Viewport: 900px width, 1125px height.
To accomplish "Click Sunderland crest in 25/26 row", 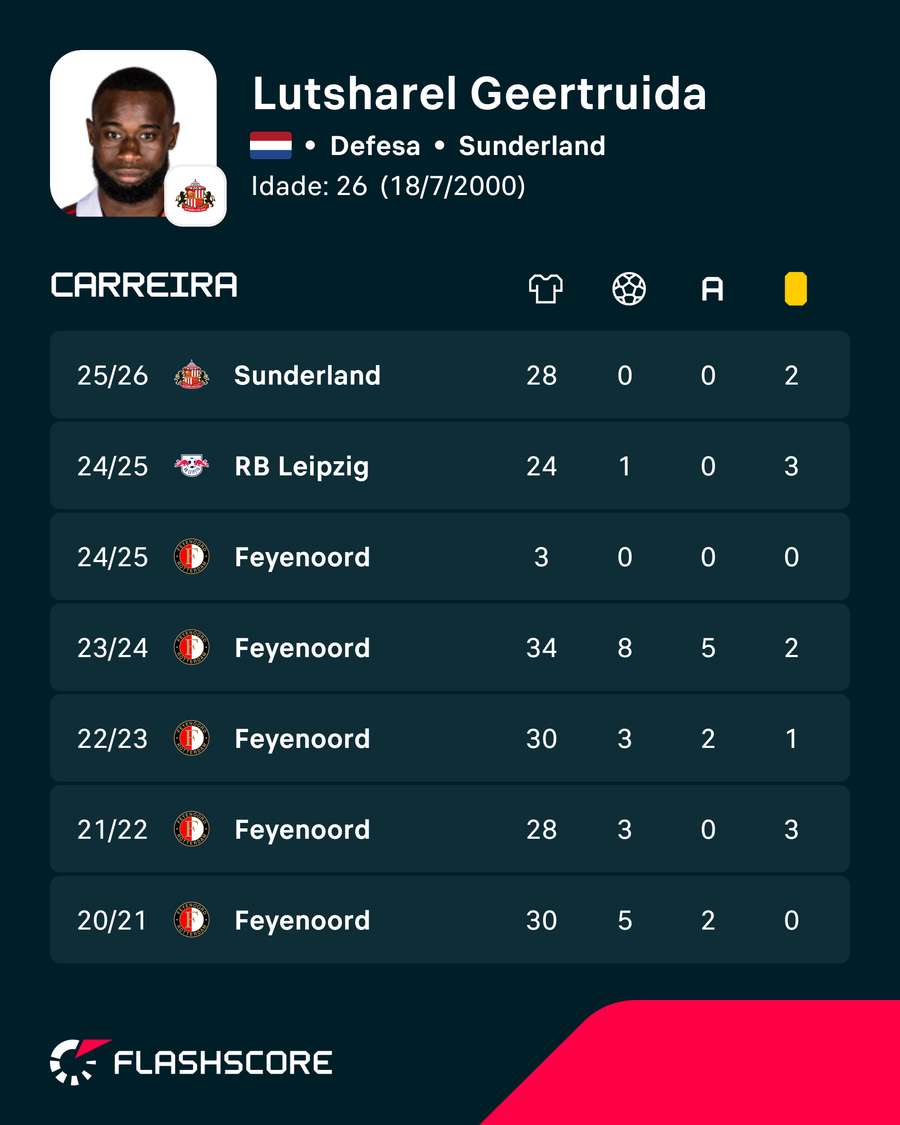I will pos(192,375).
